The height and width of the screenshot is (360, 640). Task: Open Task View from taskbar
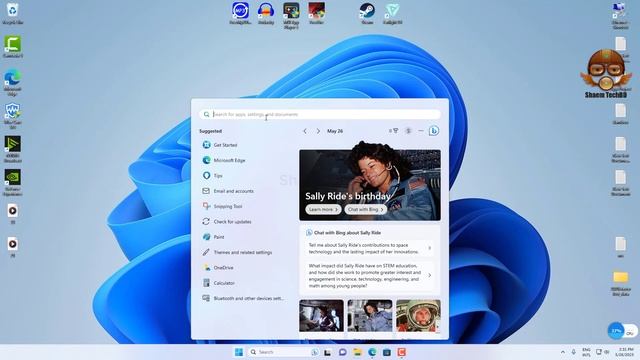(x=327, y=352)
